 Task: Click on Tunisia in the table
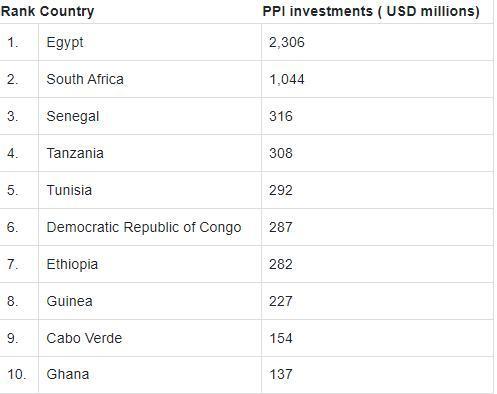pyautogui.click(x=69, y=190)
